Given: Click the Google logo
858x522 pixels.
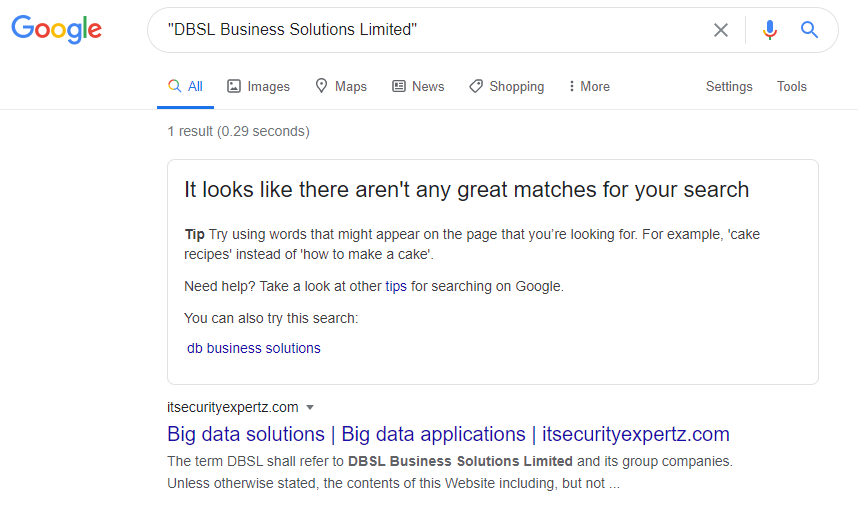Looking at the screenshot, I should tap(56, 30).
